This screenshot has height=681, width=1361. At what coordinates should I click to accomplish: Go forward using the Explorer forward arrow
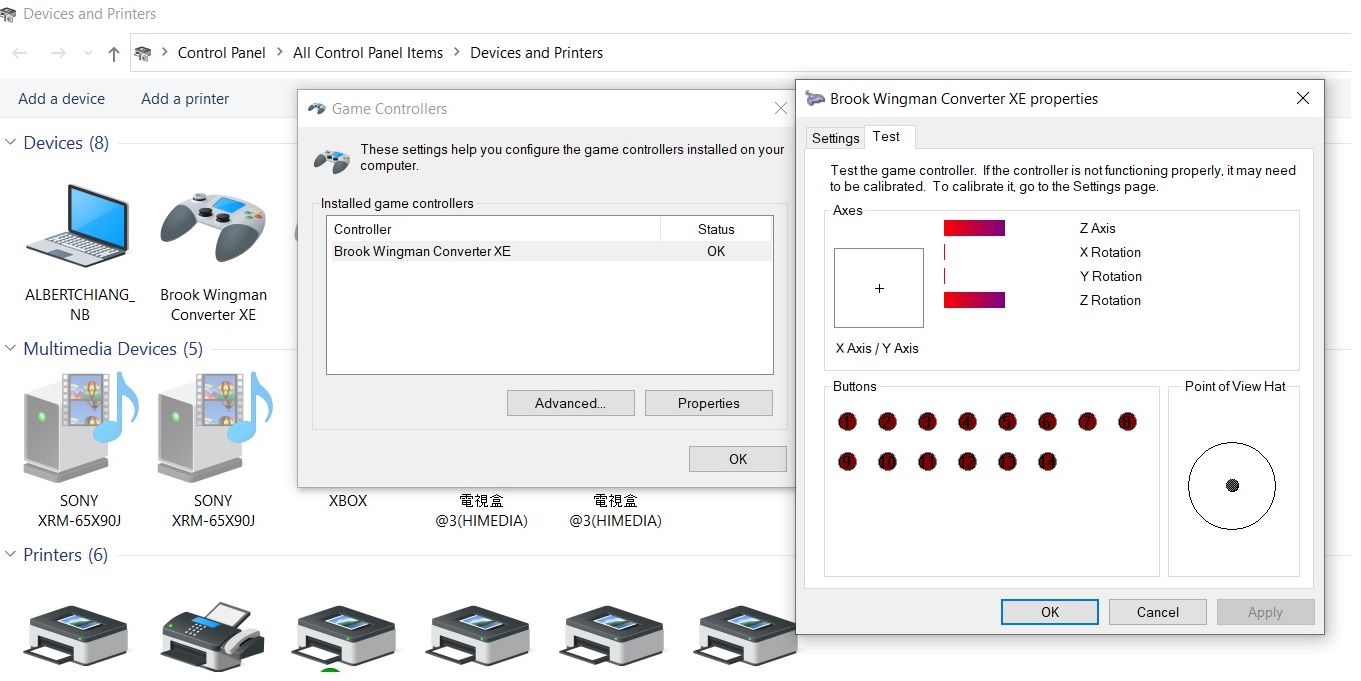(58, 53)
